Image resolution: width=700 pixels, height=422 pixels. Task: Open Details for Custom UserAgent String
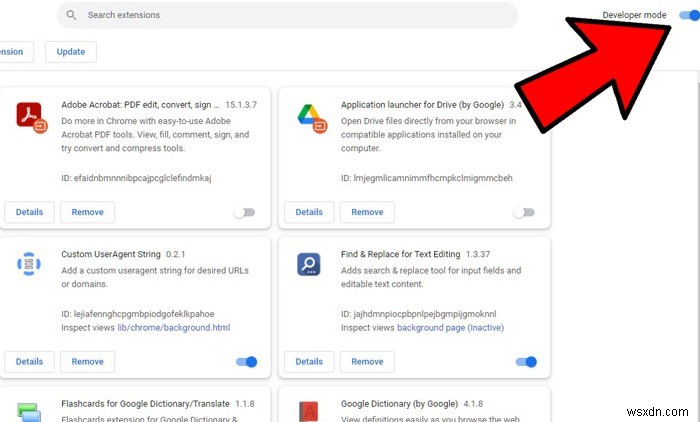29,362
